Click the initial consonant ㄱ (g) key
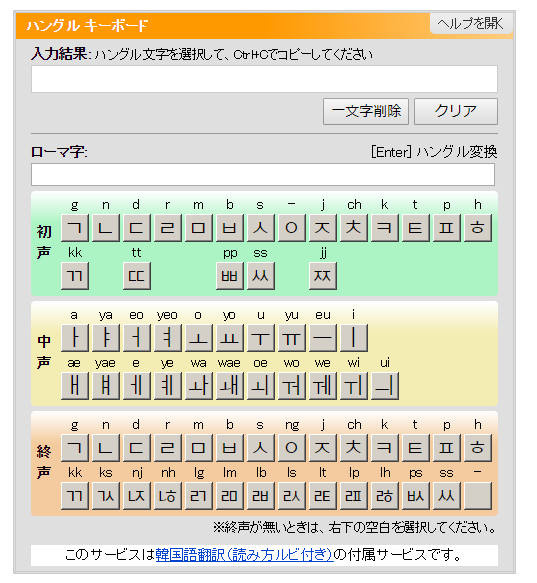This screenshot has width=537, height=583. 75,228
